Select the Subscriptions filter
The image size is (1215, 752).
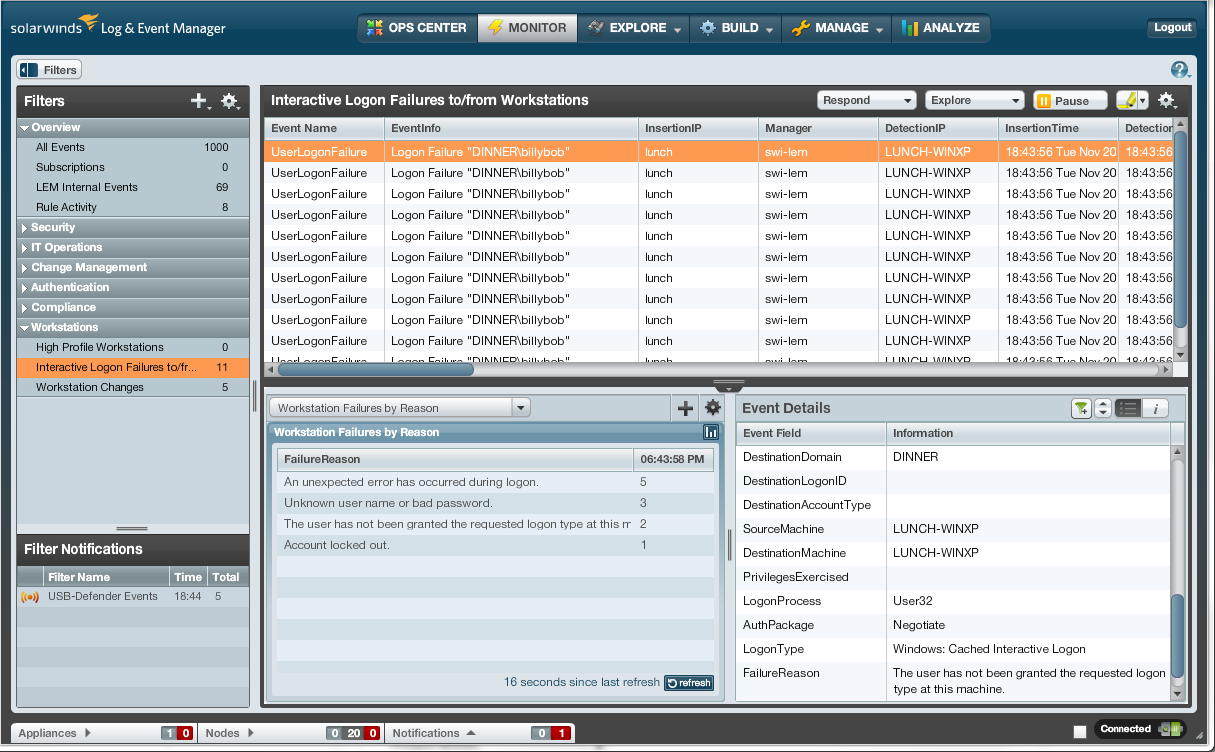[133, 167]
